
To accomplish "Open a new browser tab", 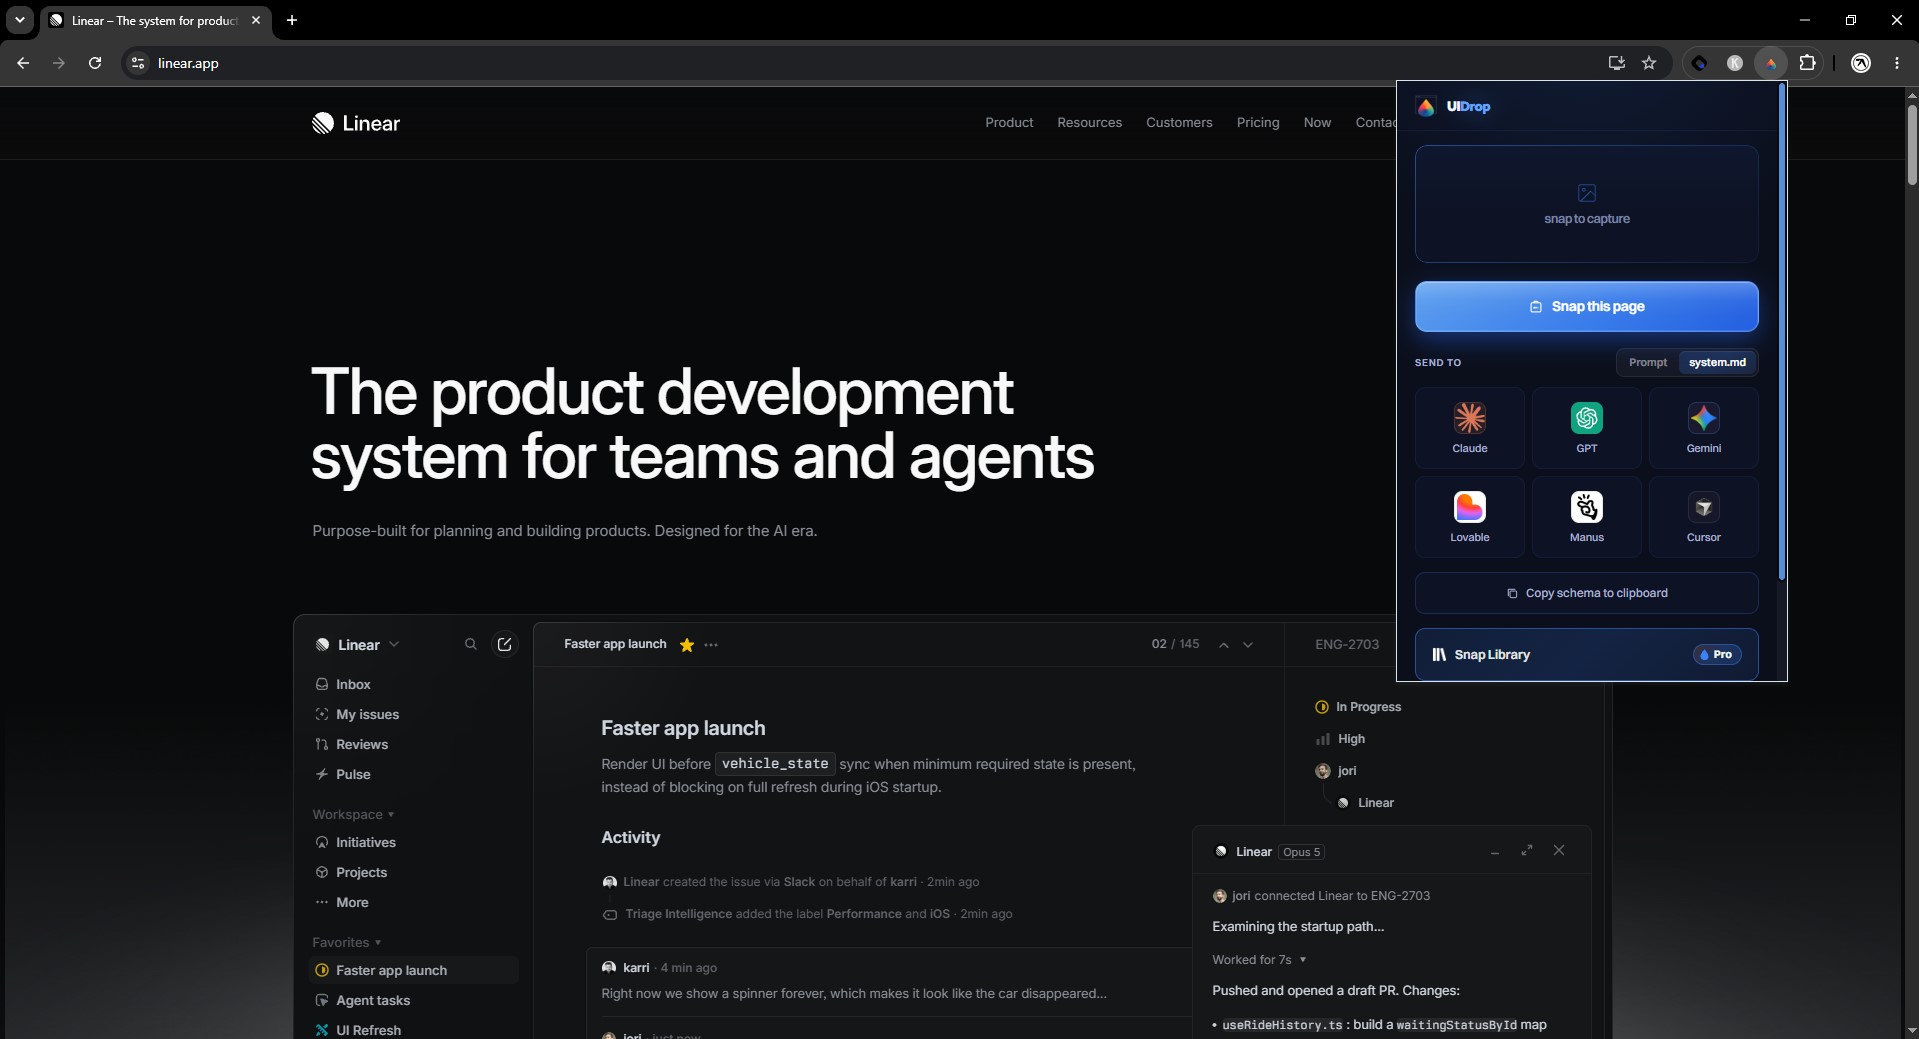I will [292, 20].
